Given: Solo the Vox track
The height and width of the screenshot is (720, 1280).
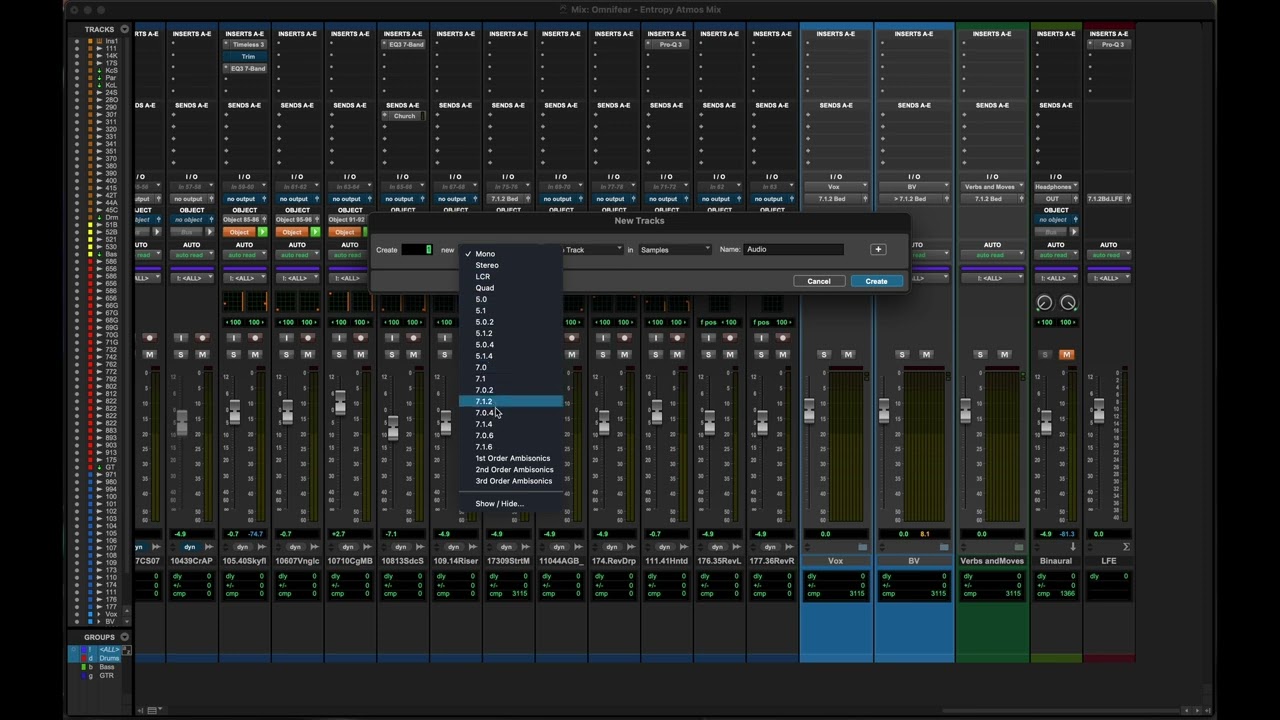Looking at the screenshot, I should [x=824, y=354].
